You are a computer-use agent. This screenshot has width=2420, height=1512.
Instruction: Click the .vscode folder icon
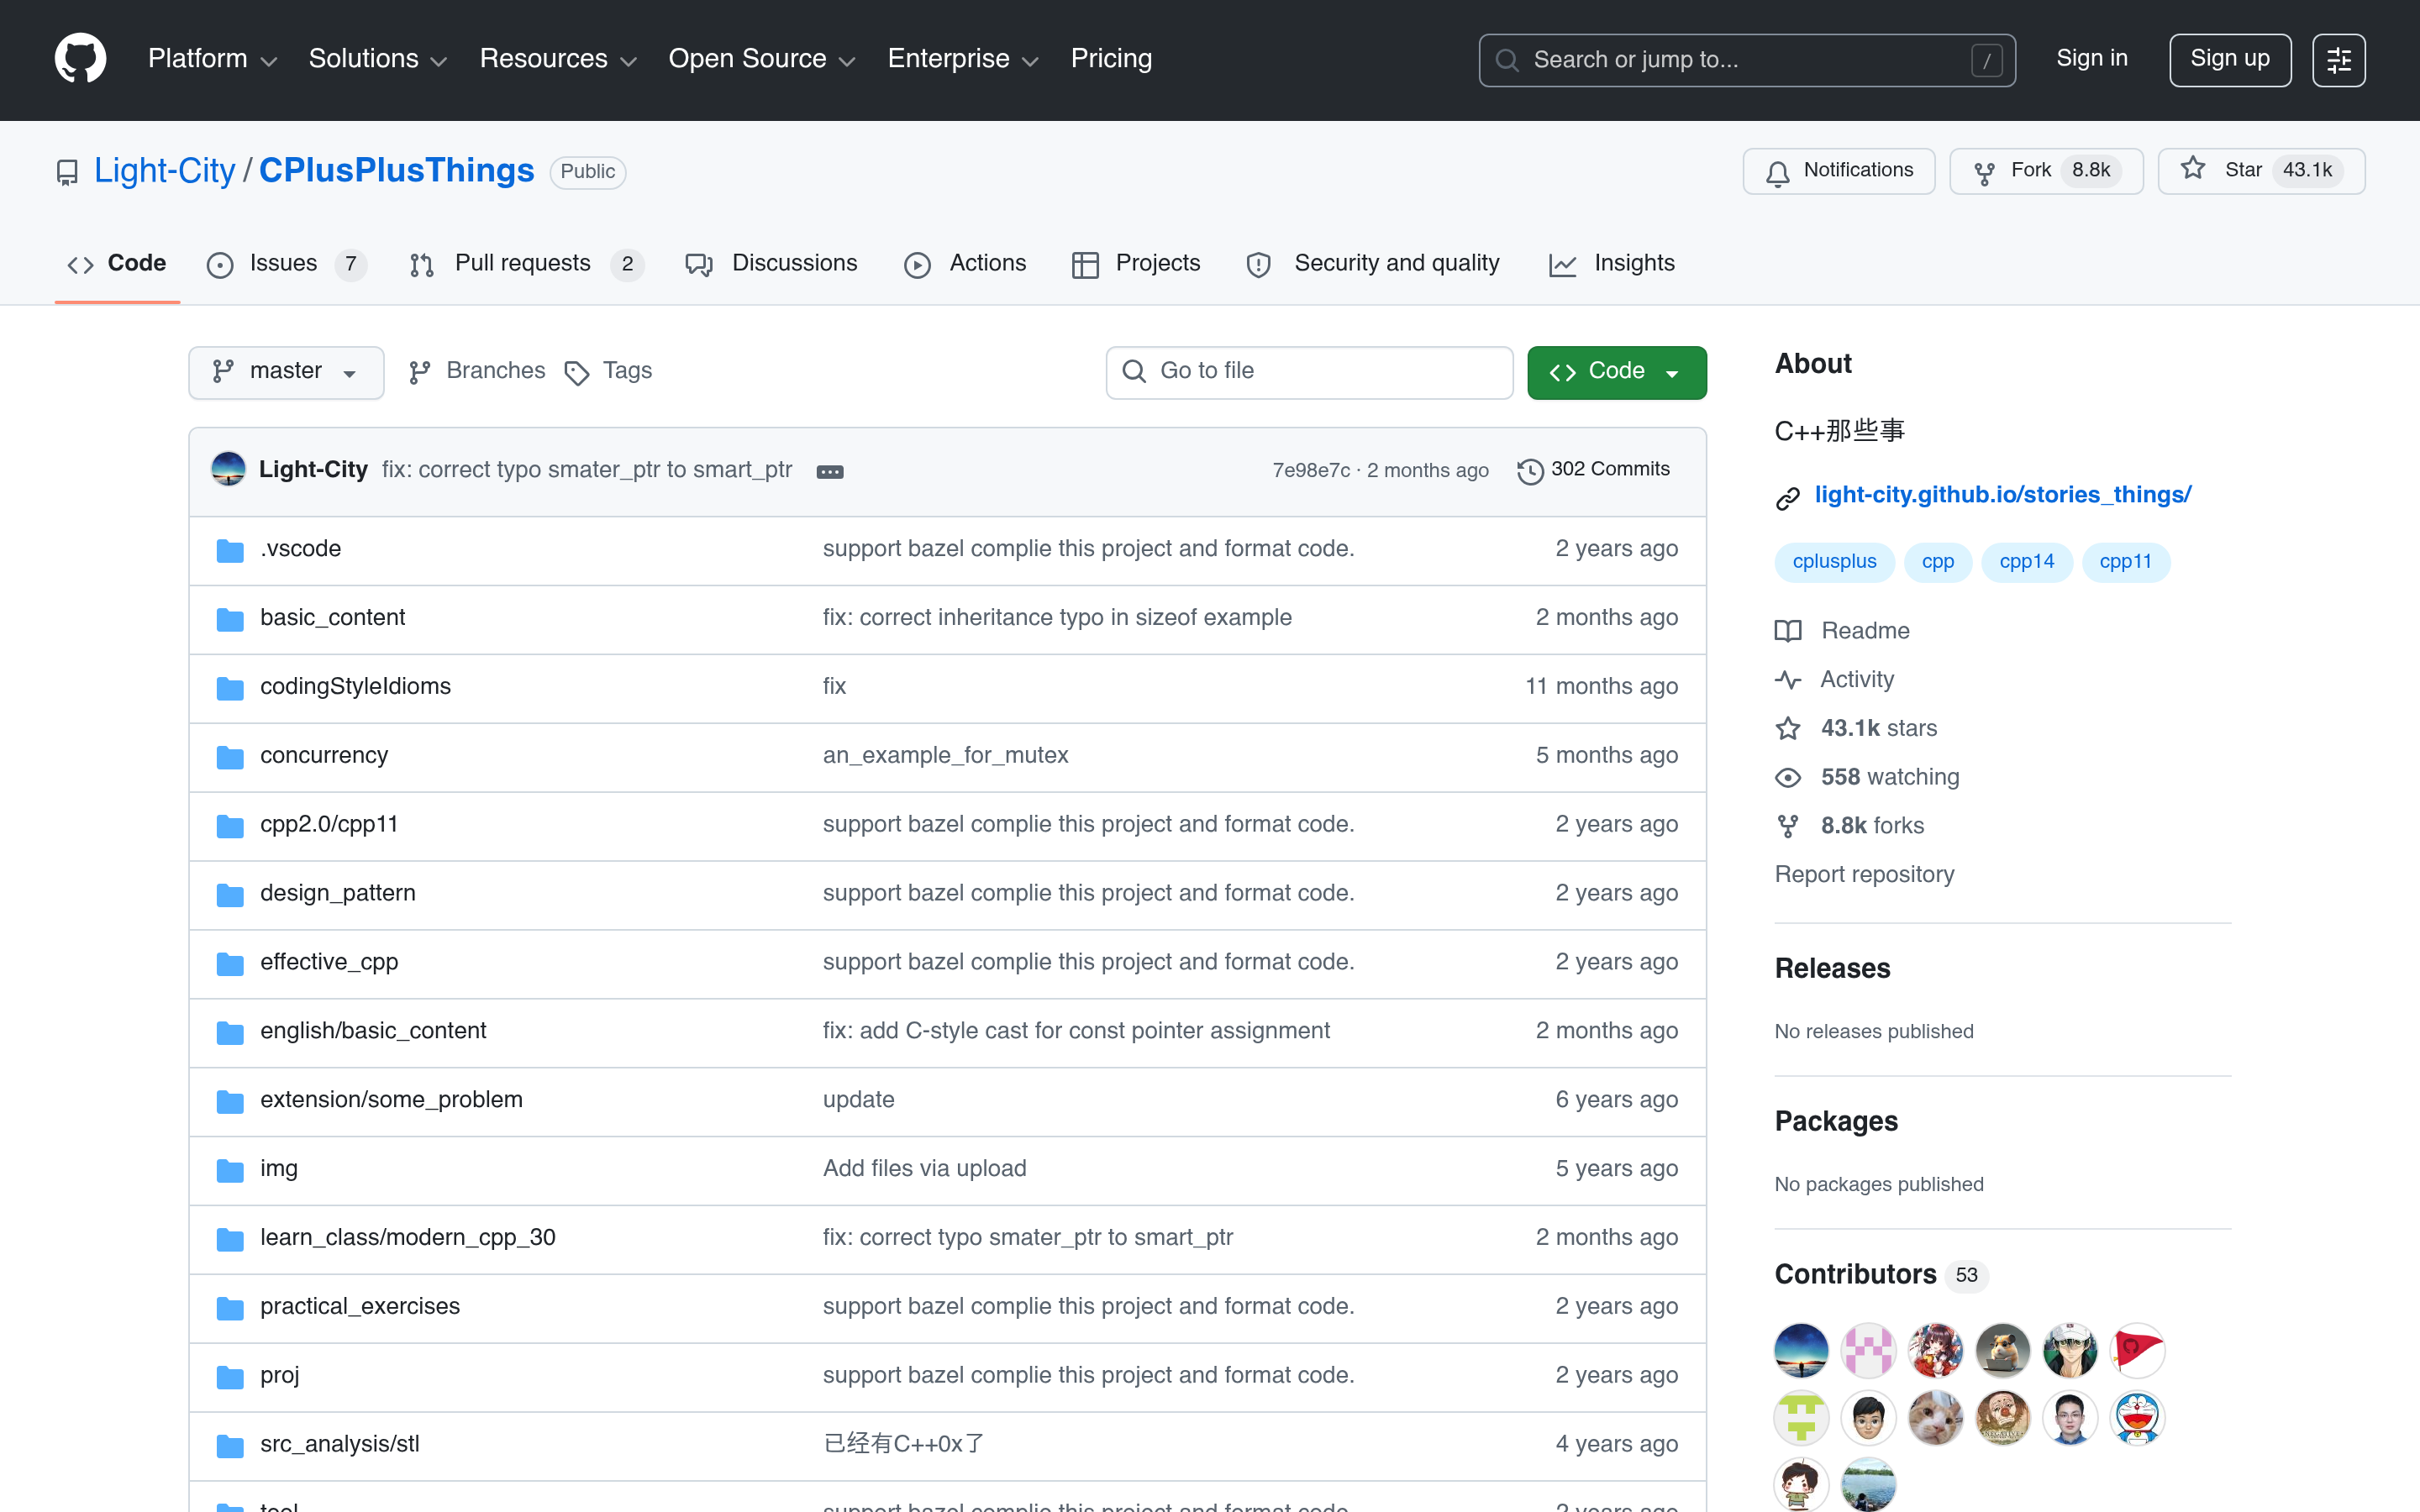pos(230,550)
